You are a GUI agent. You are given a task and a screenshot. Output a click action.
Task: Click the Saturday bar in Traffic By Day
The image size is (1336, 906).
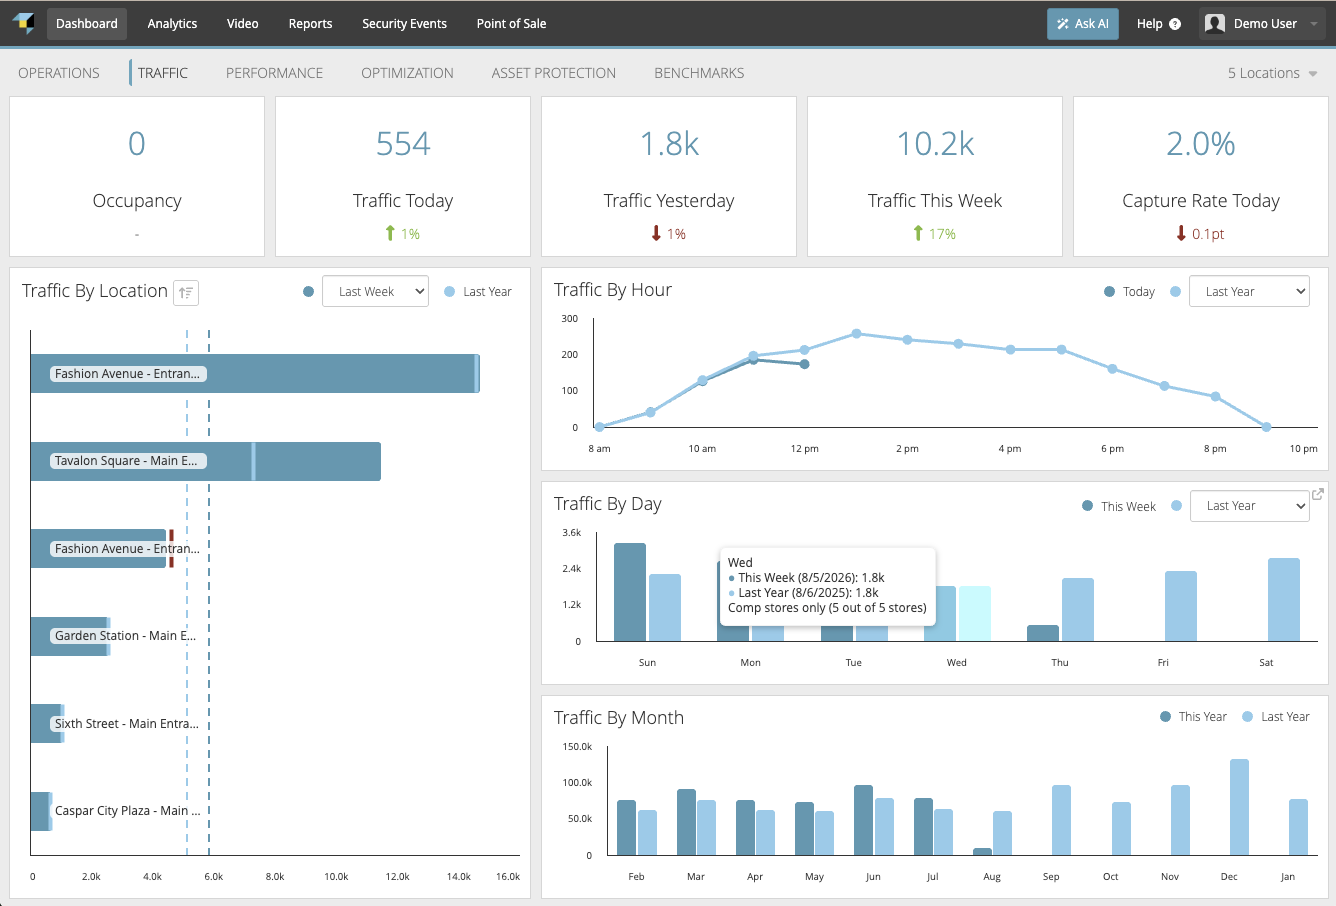1284,599
